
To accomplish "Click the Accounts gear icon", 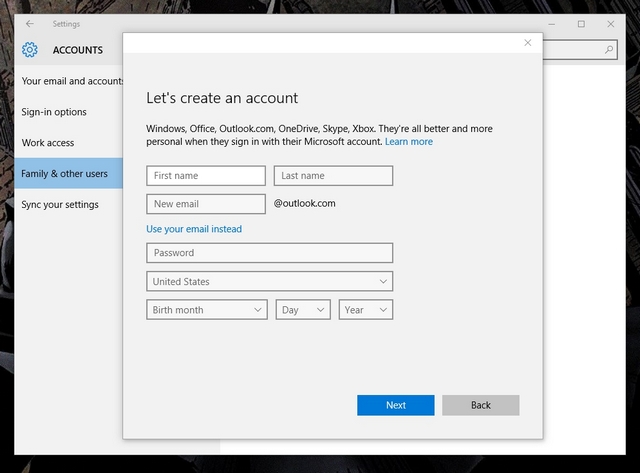I will click(x=29, y=50).
